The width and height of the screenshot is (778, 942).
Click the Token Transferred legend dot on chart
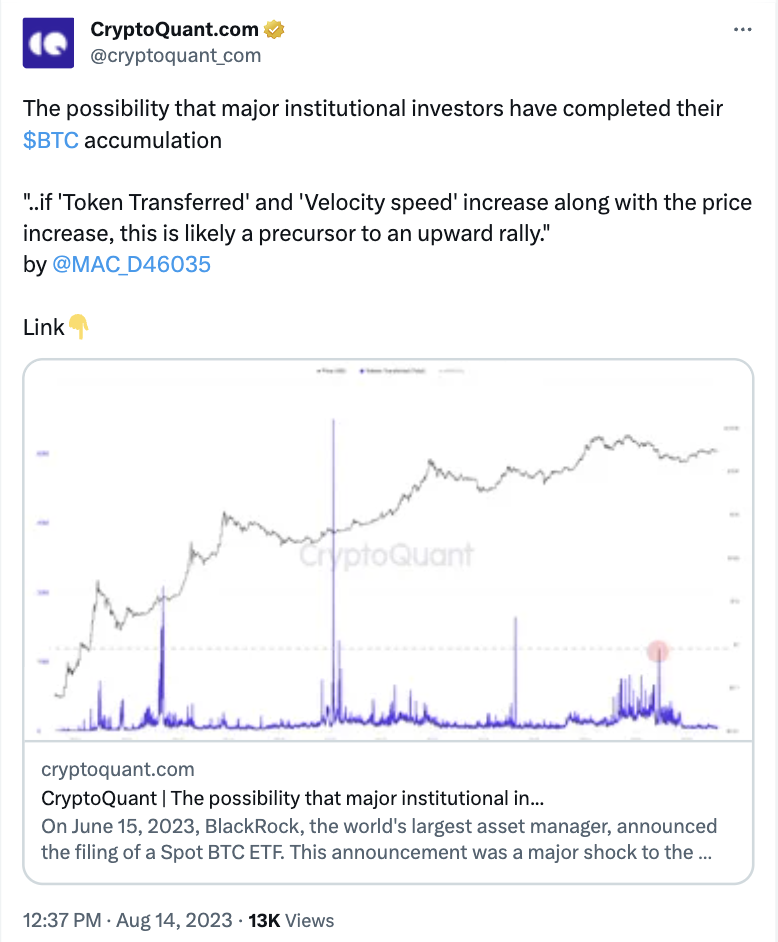pyautogui.click(x=362, y=370)
